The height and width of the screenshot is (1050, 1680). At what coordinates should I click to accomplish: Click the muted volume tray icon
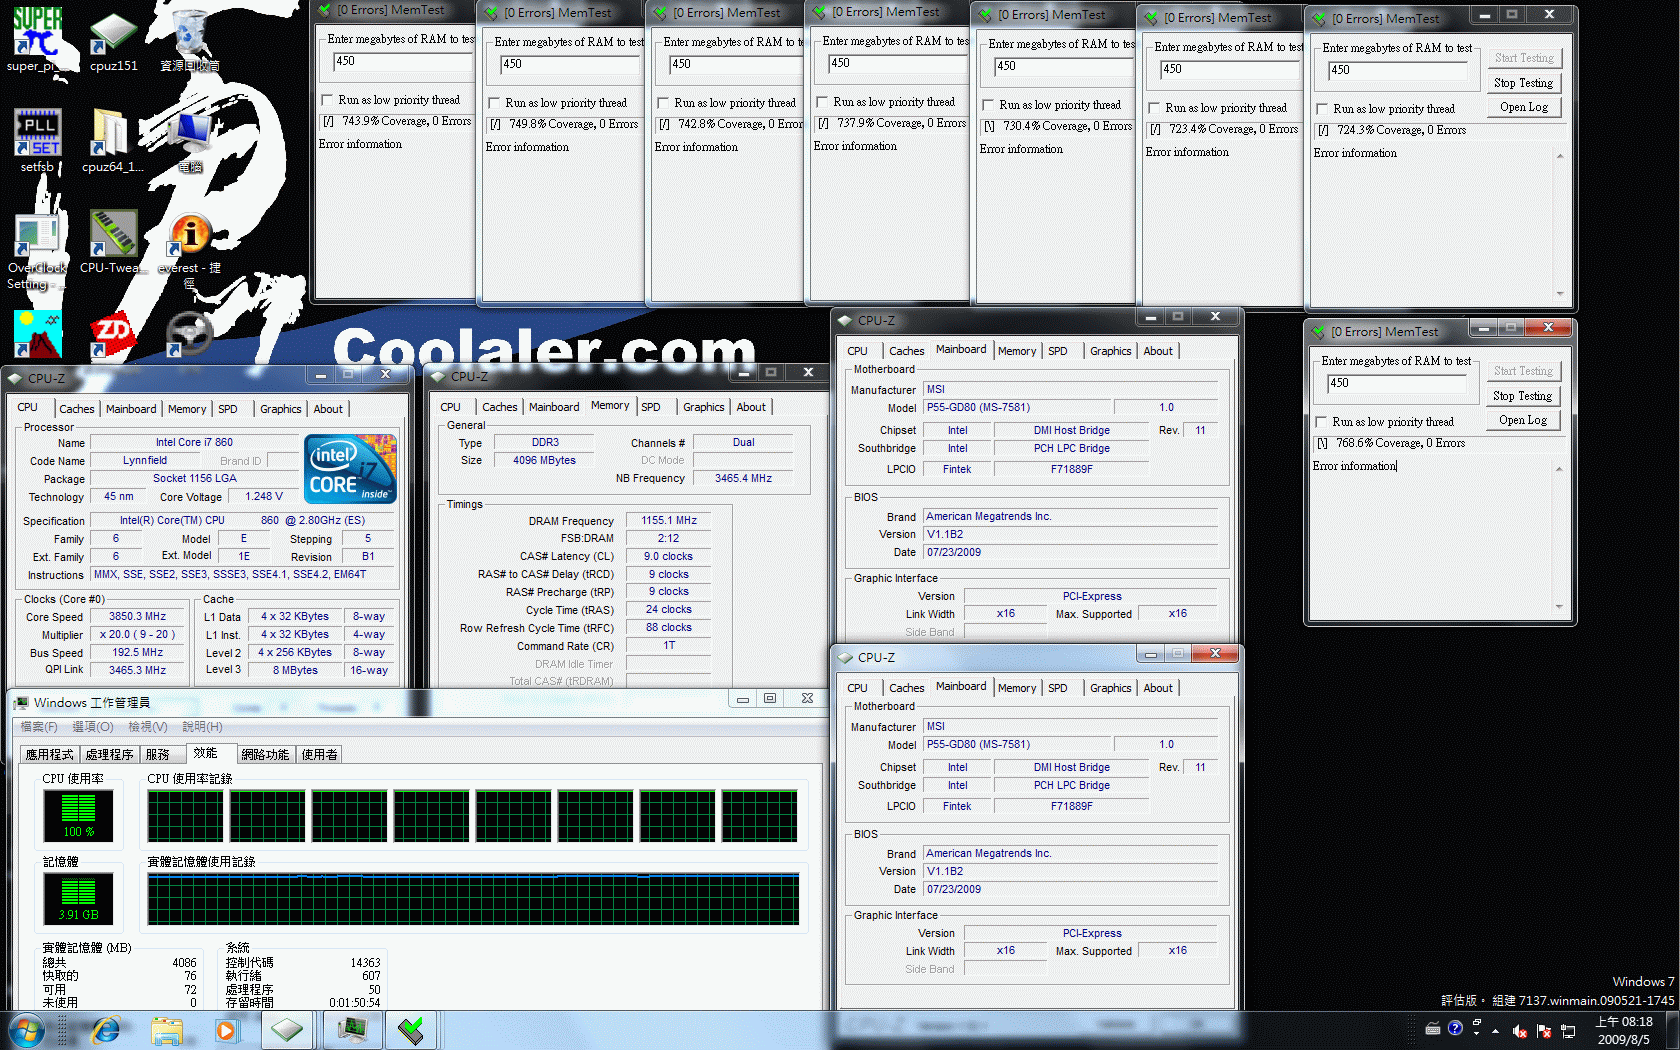tap(1520, 1031)
